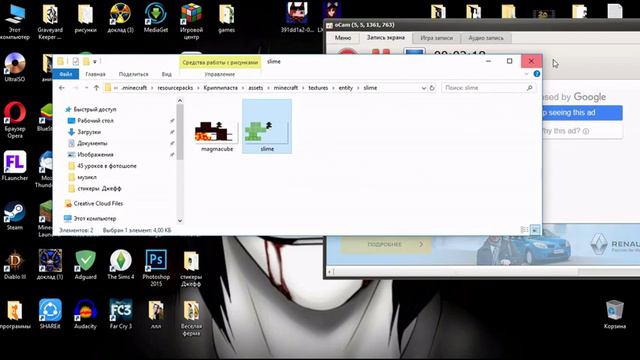The width and height of the screenshot is (640, 360).
Task: Open the oCam Меню tab
Action: coord(343,38)
